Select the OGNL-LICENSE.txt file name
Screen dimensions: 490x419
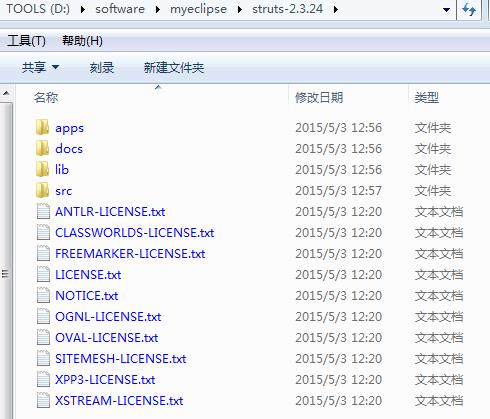tap(108, 317)
